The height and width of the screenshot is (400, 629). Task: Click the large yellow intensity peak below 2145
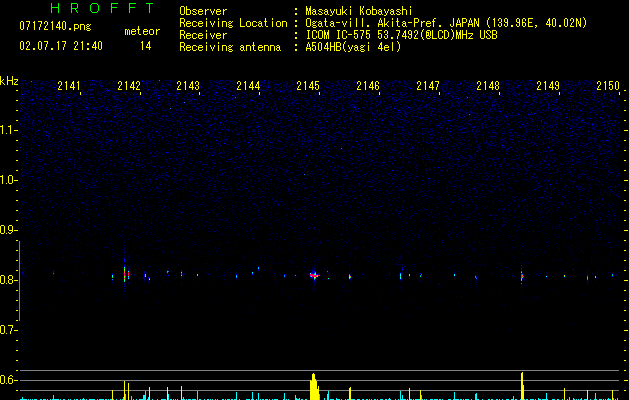(314, 387)
